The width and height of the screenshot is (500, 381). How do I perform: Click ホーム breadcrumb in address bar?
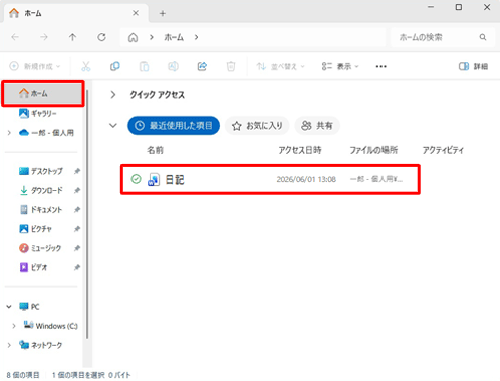coord(174,37)
